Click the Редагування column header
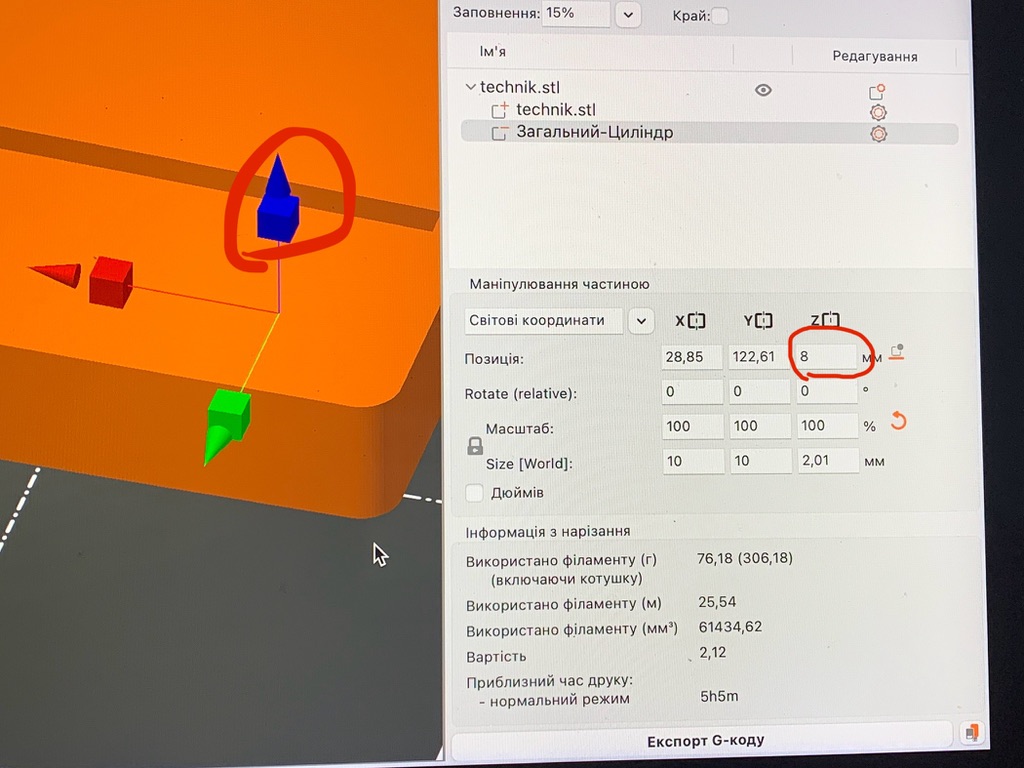 (x=874, y=56)
